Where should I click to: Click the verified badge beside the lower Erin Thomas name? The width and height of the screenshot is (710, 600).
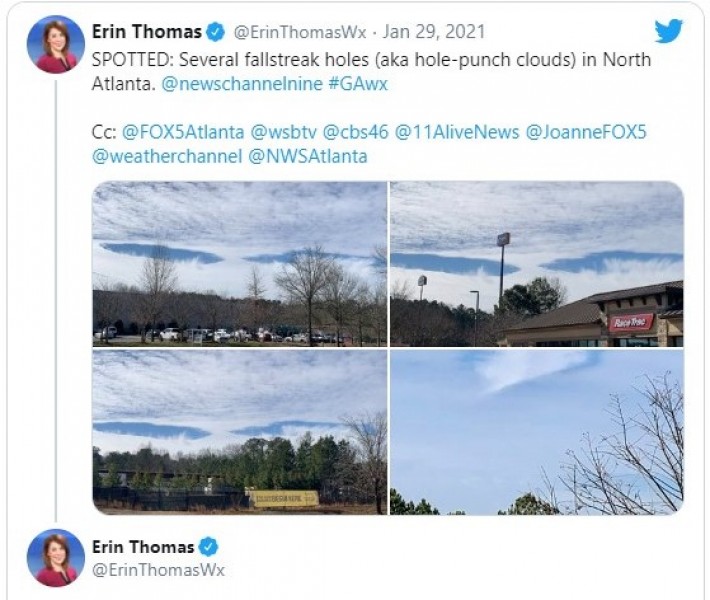click(x=208, y=547)
